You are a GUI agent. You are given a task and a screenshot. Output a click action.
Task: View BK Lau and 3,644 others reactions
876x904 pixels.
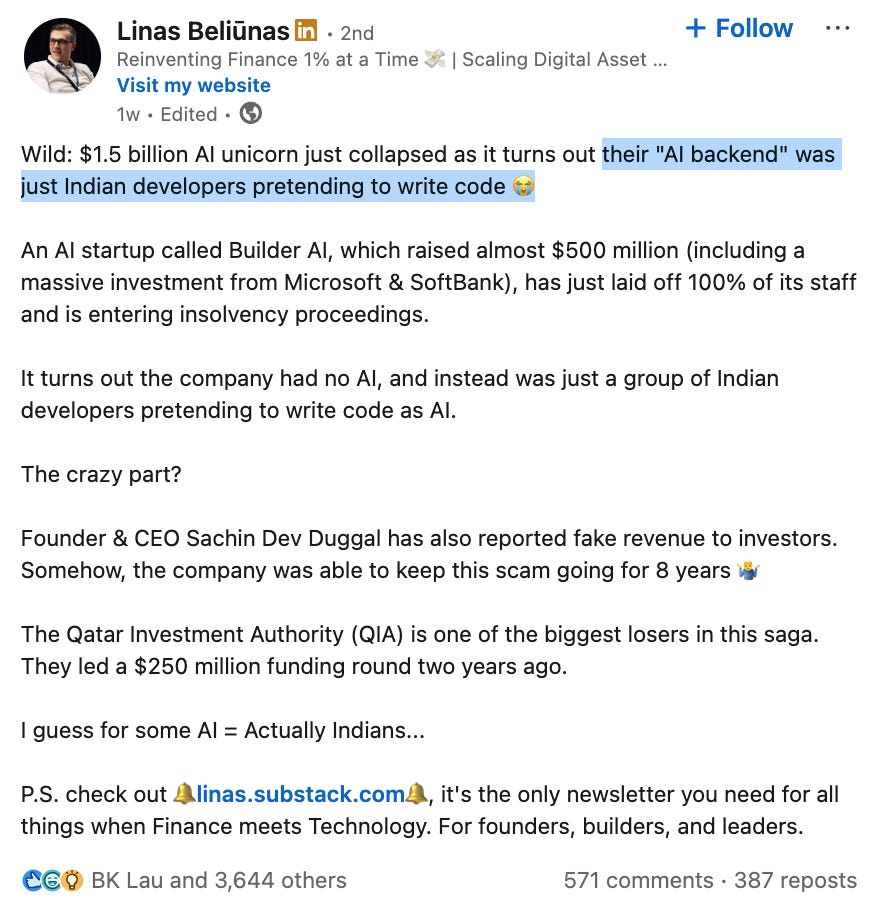(x=219, y=880)
